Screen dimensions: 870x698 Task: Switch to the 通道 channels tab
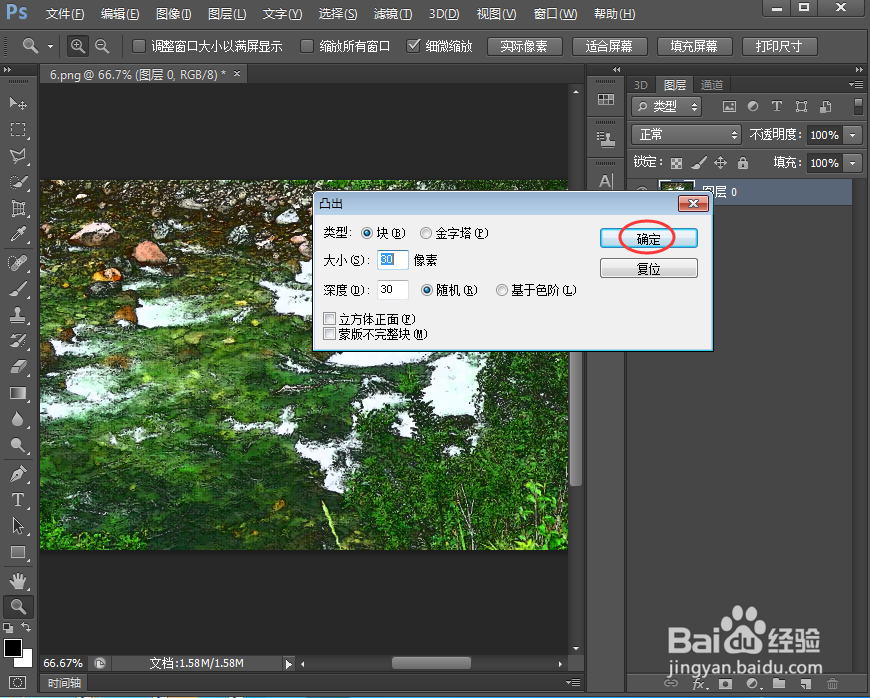tap(712, 85)
